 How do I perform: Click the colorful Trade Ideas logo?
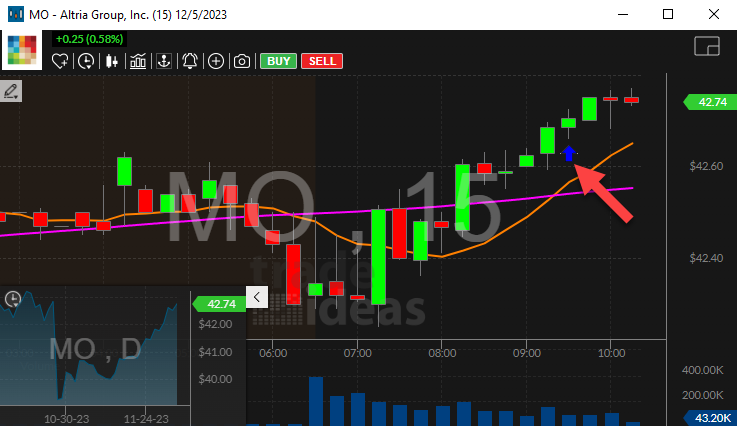(x=22, y=50)
